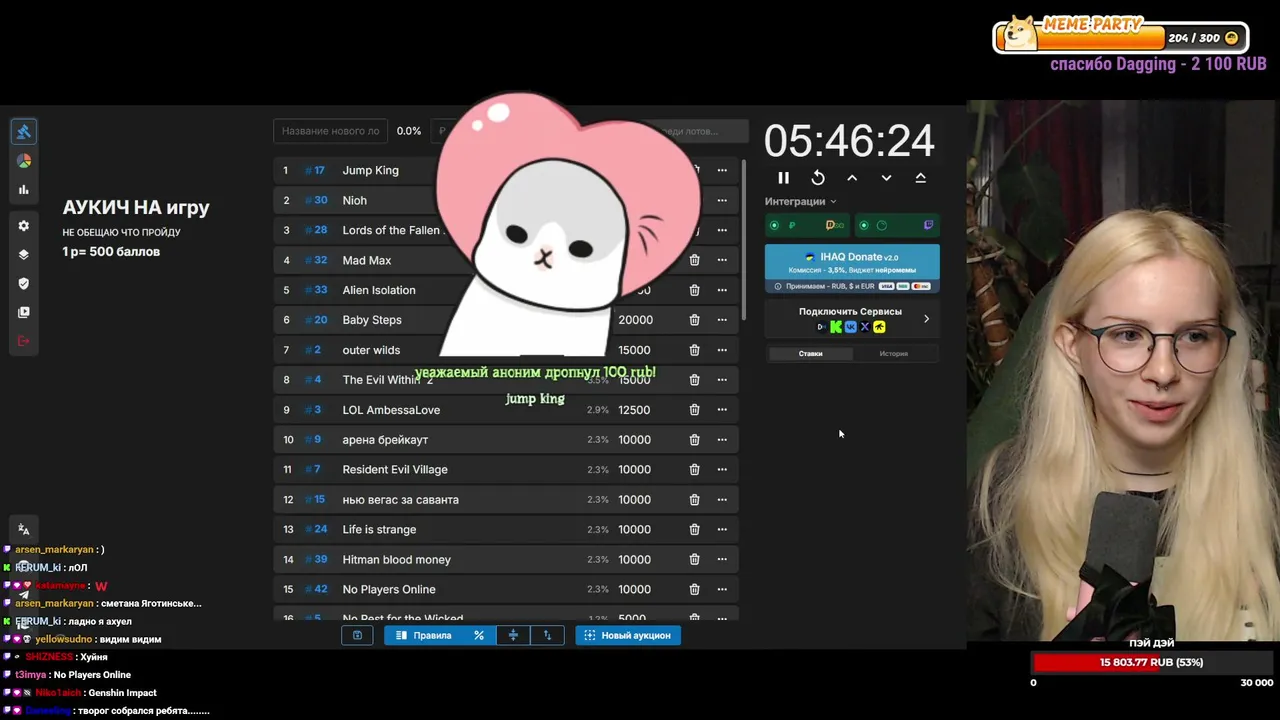Image resolution: width=1280 pixels, height=720 pixels.
Task: Open more options for Mad Max
Action: pos(722,260)
